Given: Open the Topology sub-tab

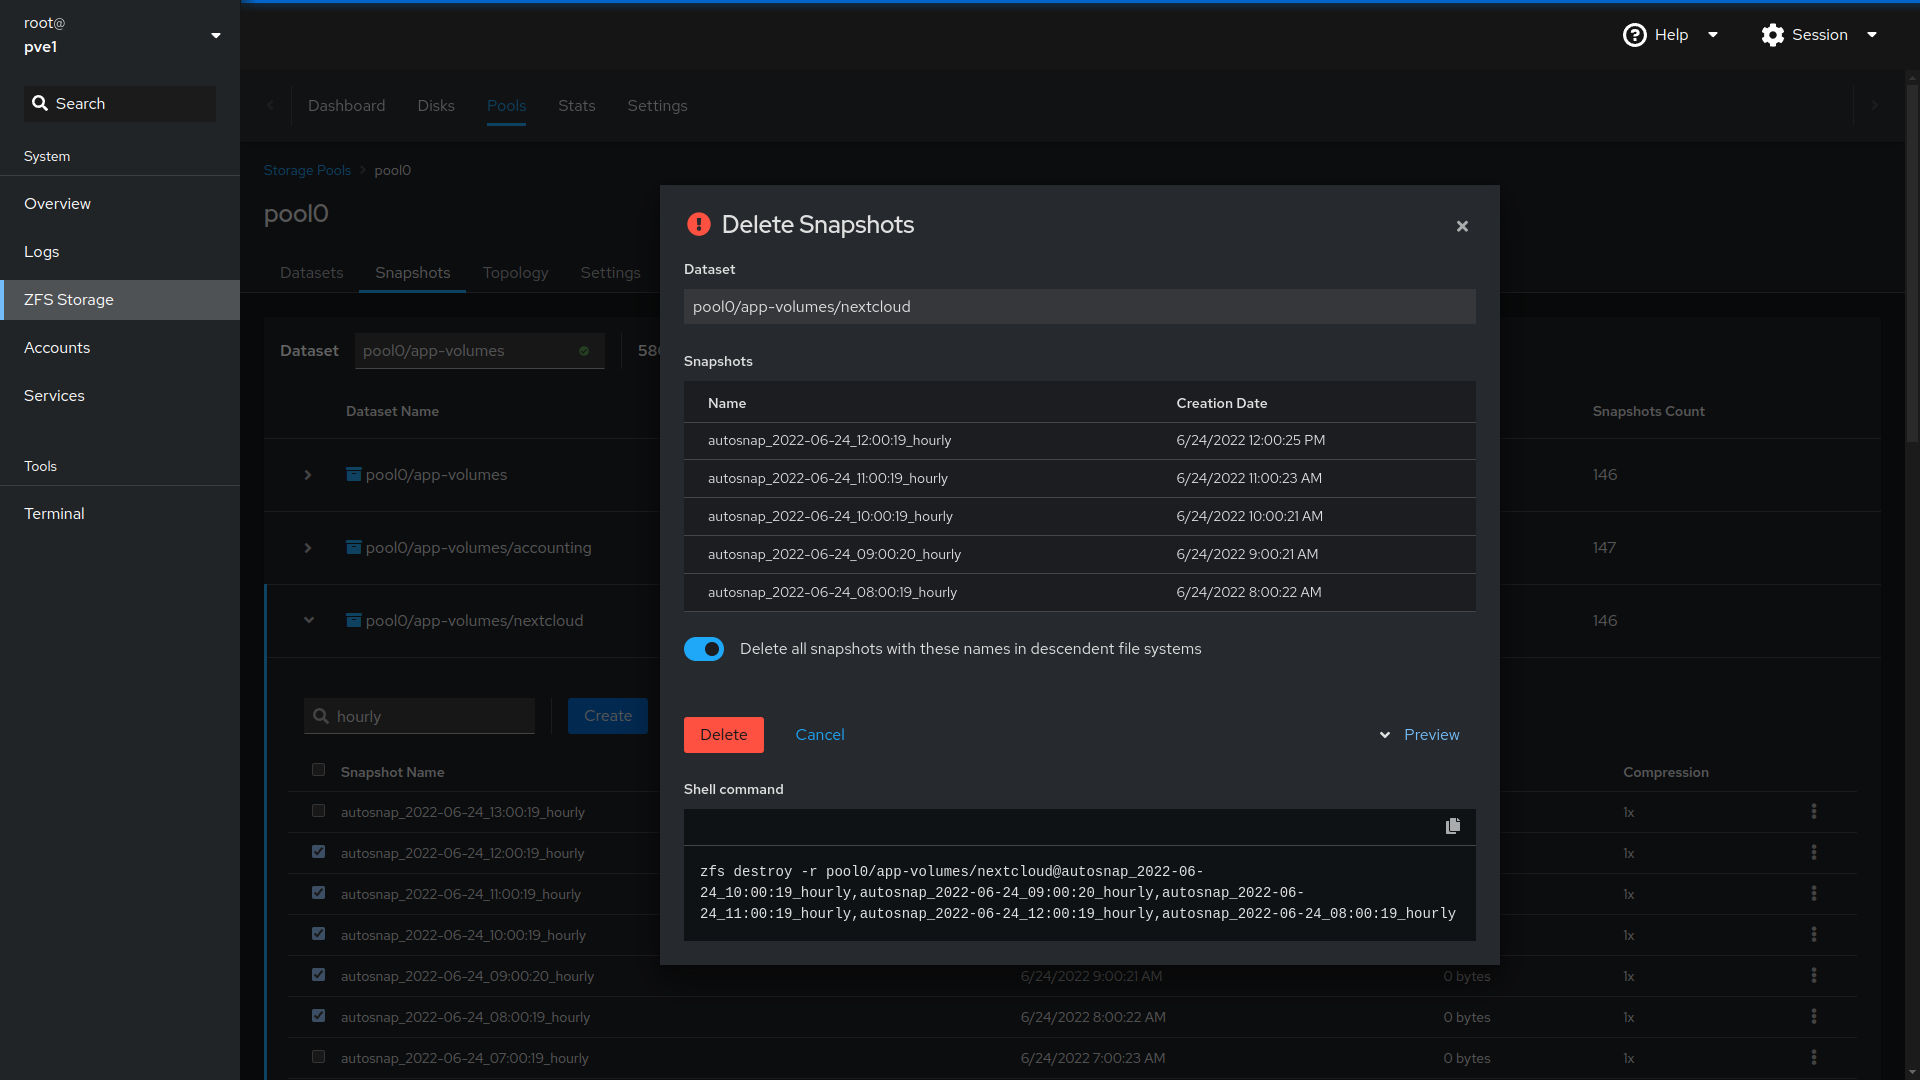Looking at the screenshot, I should pyautogui.click(x=515, y=273).
